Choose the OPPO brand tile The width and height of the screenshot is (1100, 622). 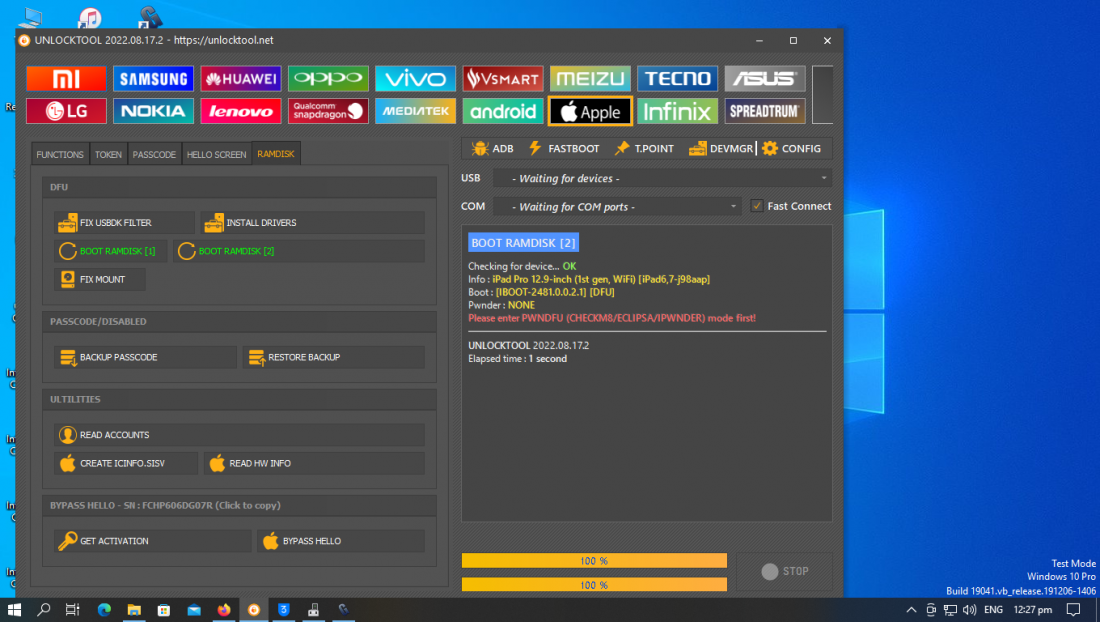tap(328, 79)
